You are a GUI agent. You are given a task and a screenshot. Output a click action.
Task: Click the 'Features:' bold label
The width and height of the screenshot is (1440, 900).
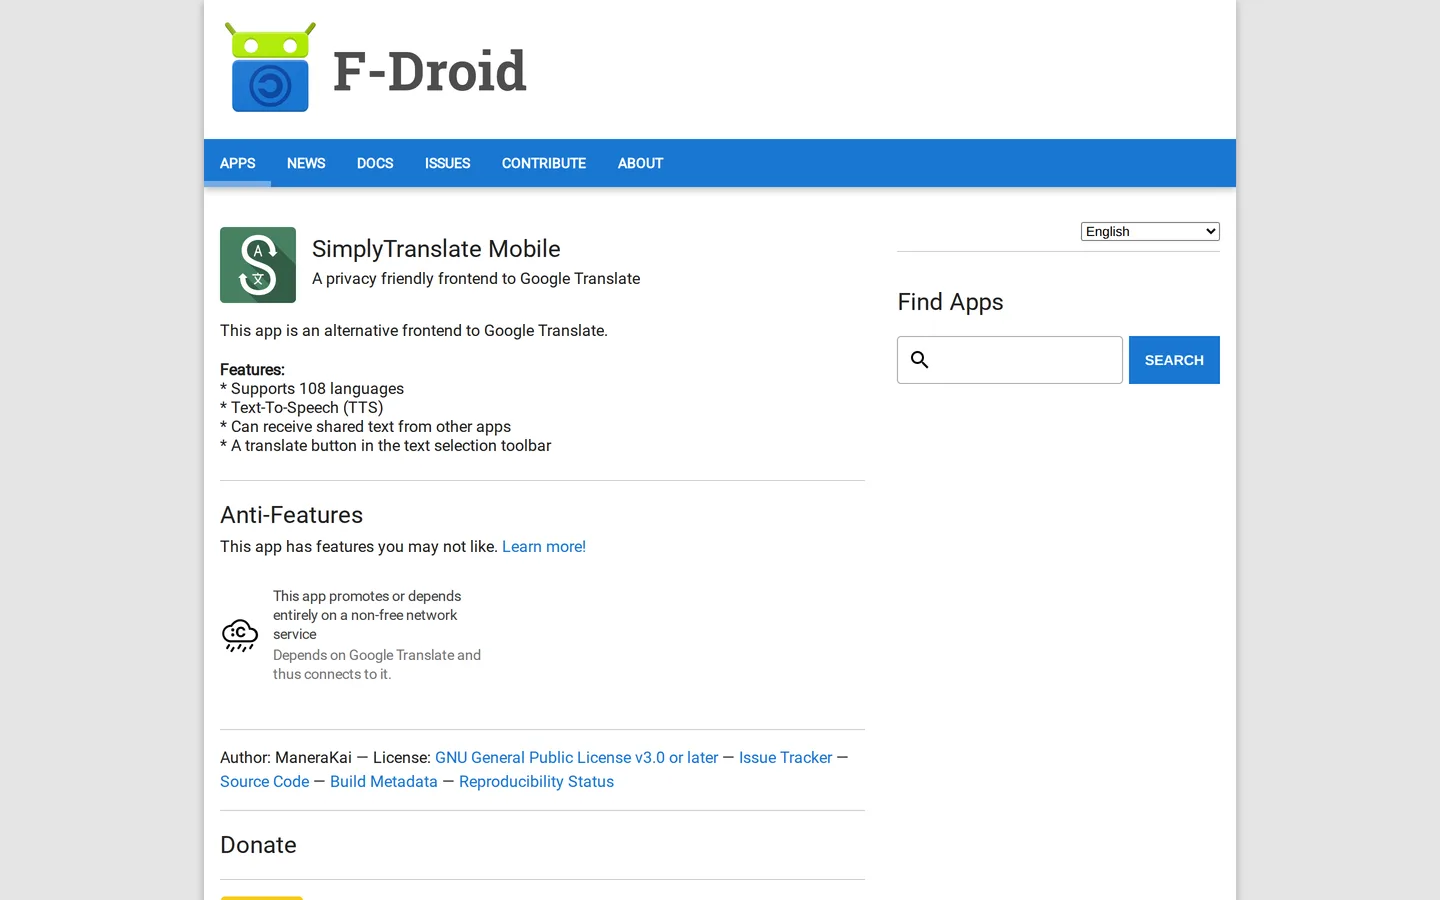(x=252, y=369)
